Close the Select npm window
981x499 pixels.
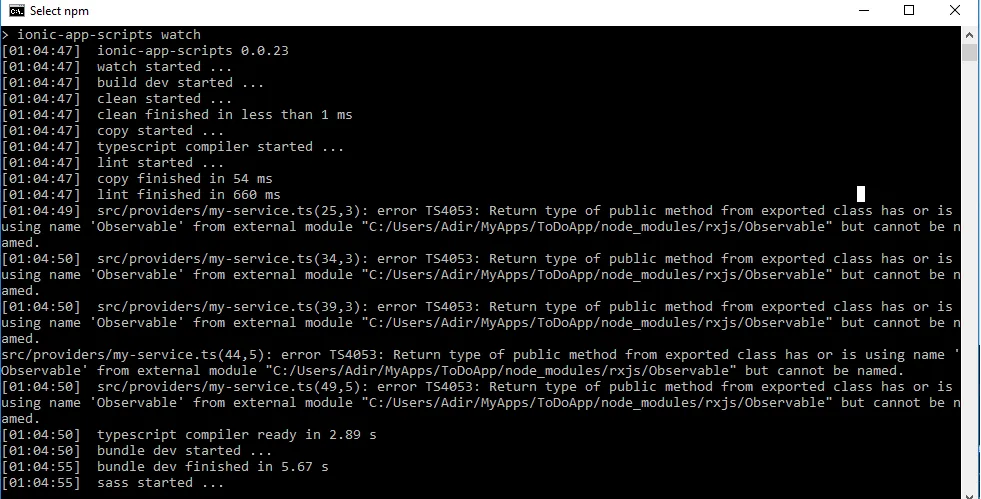[955, 11]
